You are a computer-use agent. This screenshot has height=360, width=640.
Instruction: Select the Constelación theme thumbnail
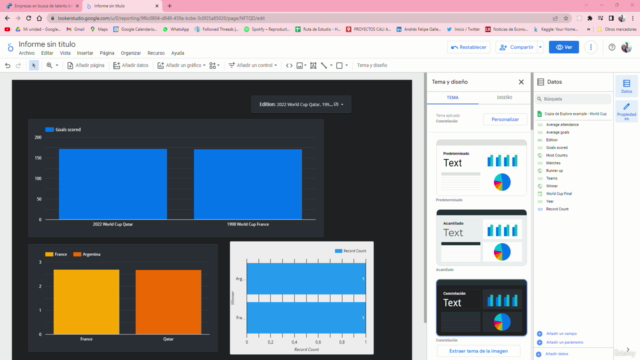pos(481,308)
